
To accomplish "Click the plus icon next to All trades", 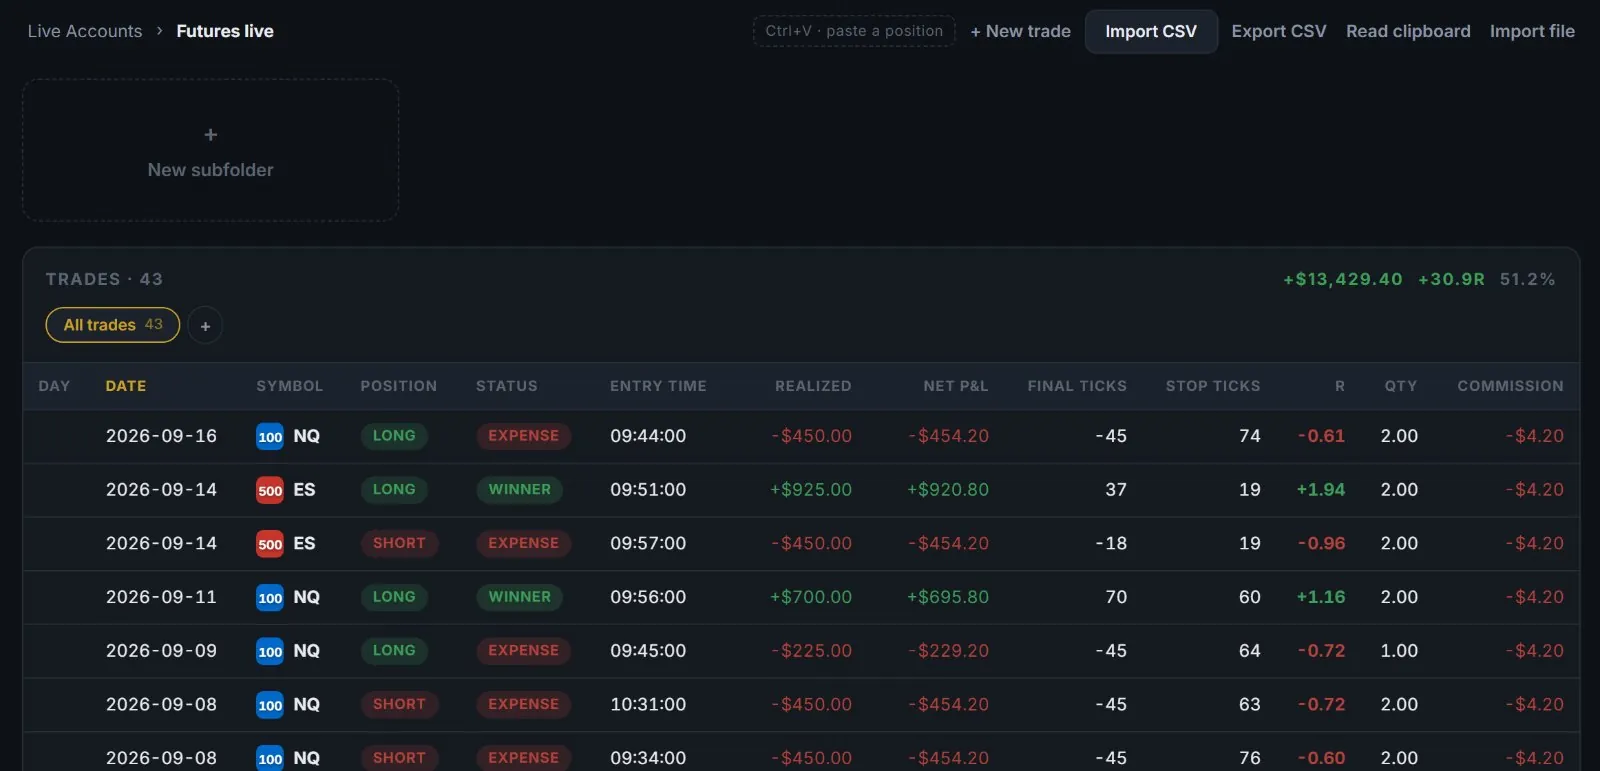I will [x=205, y=325].
